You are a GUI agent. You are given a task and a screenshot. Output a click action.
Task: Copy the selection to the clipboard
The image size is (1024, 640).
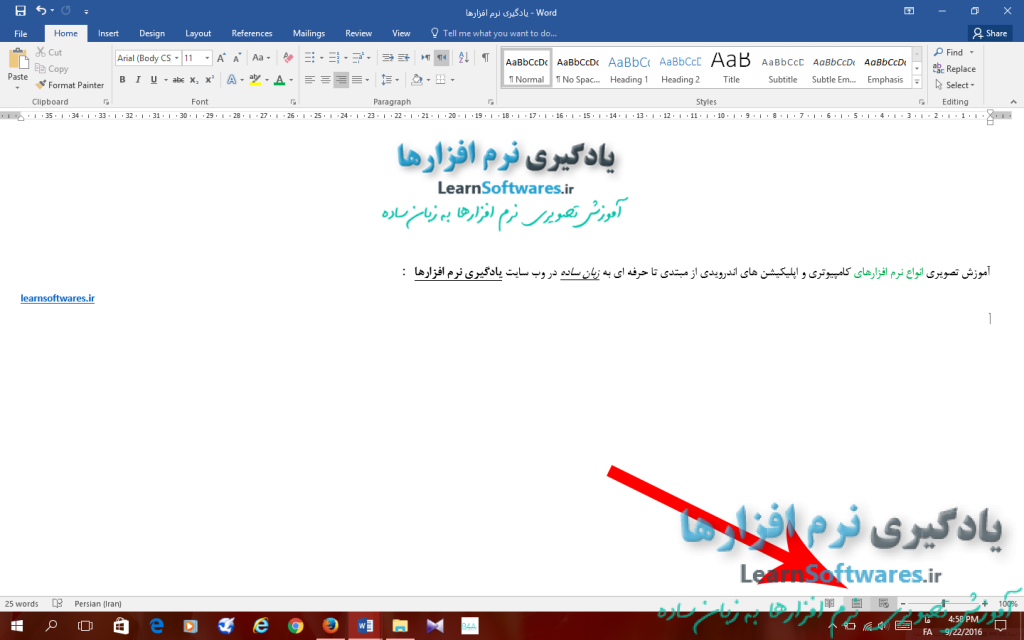coord(52,69)
